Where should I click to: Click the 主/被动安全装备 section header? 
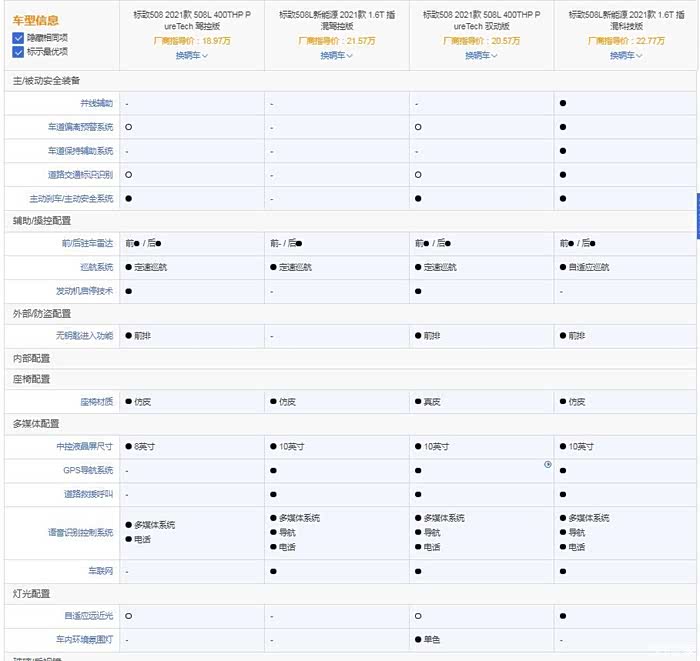46,81
